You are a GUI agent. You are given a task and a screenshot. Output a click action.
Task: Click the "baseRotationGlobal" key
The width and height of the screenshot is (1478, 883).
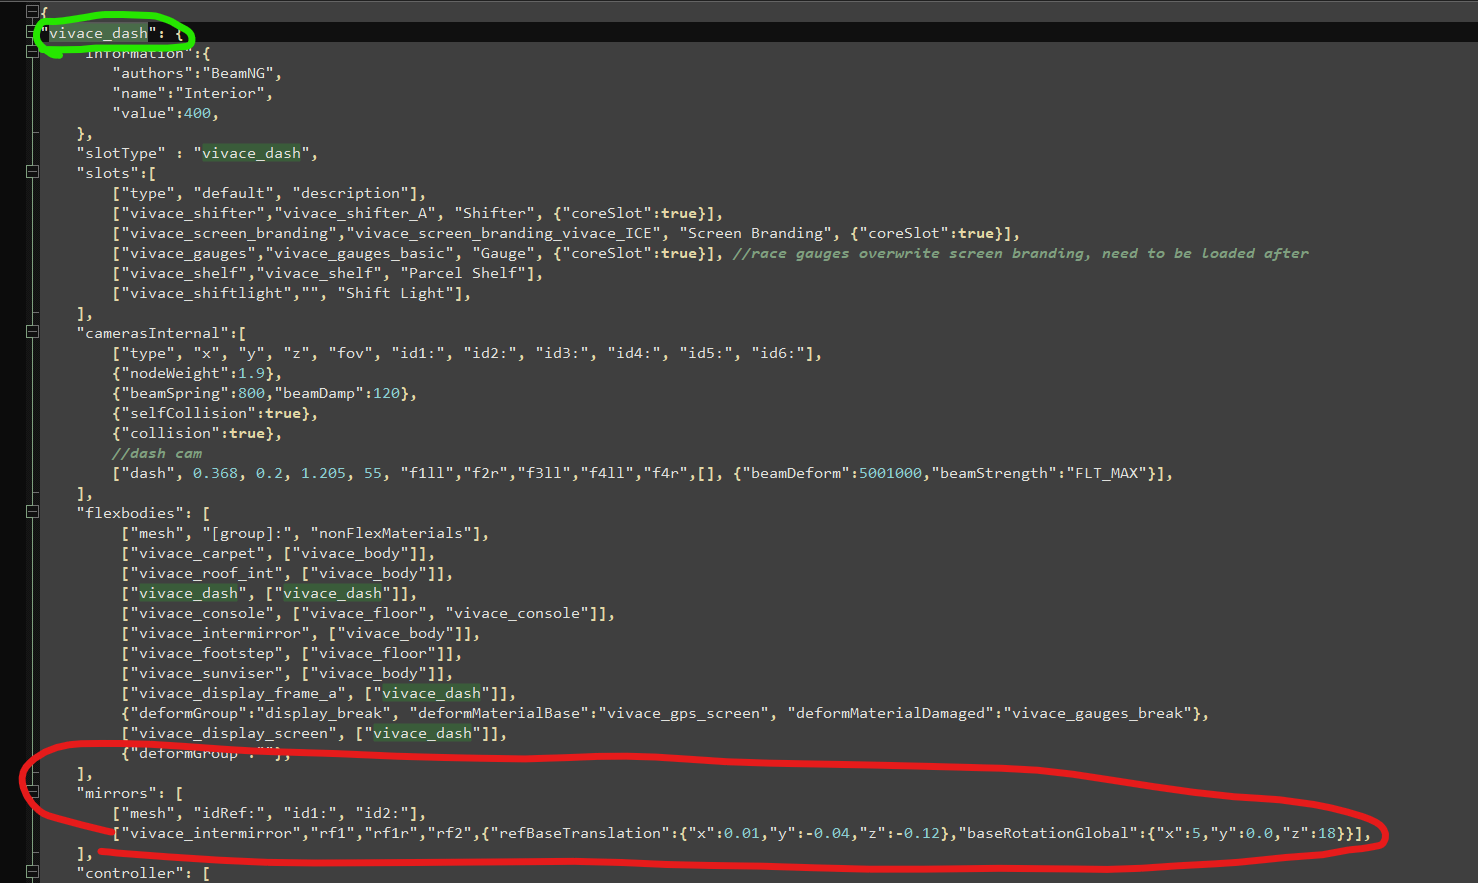point(1047,833)
